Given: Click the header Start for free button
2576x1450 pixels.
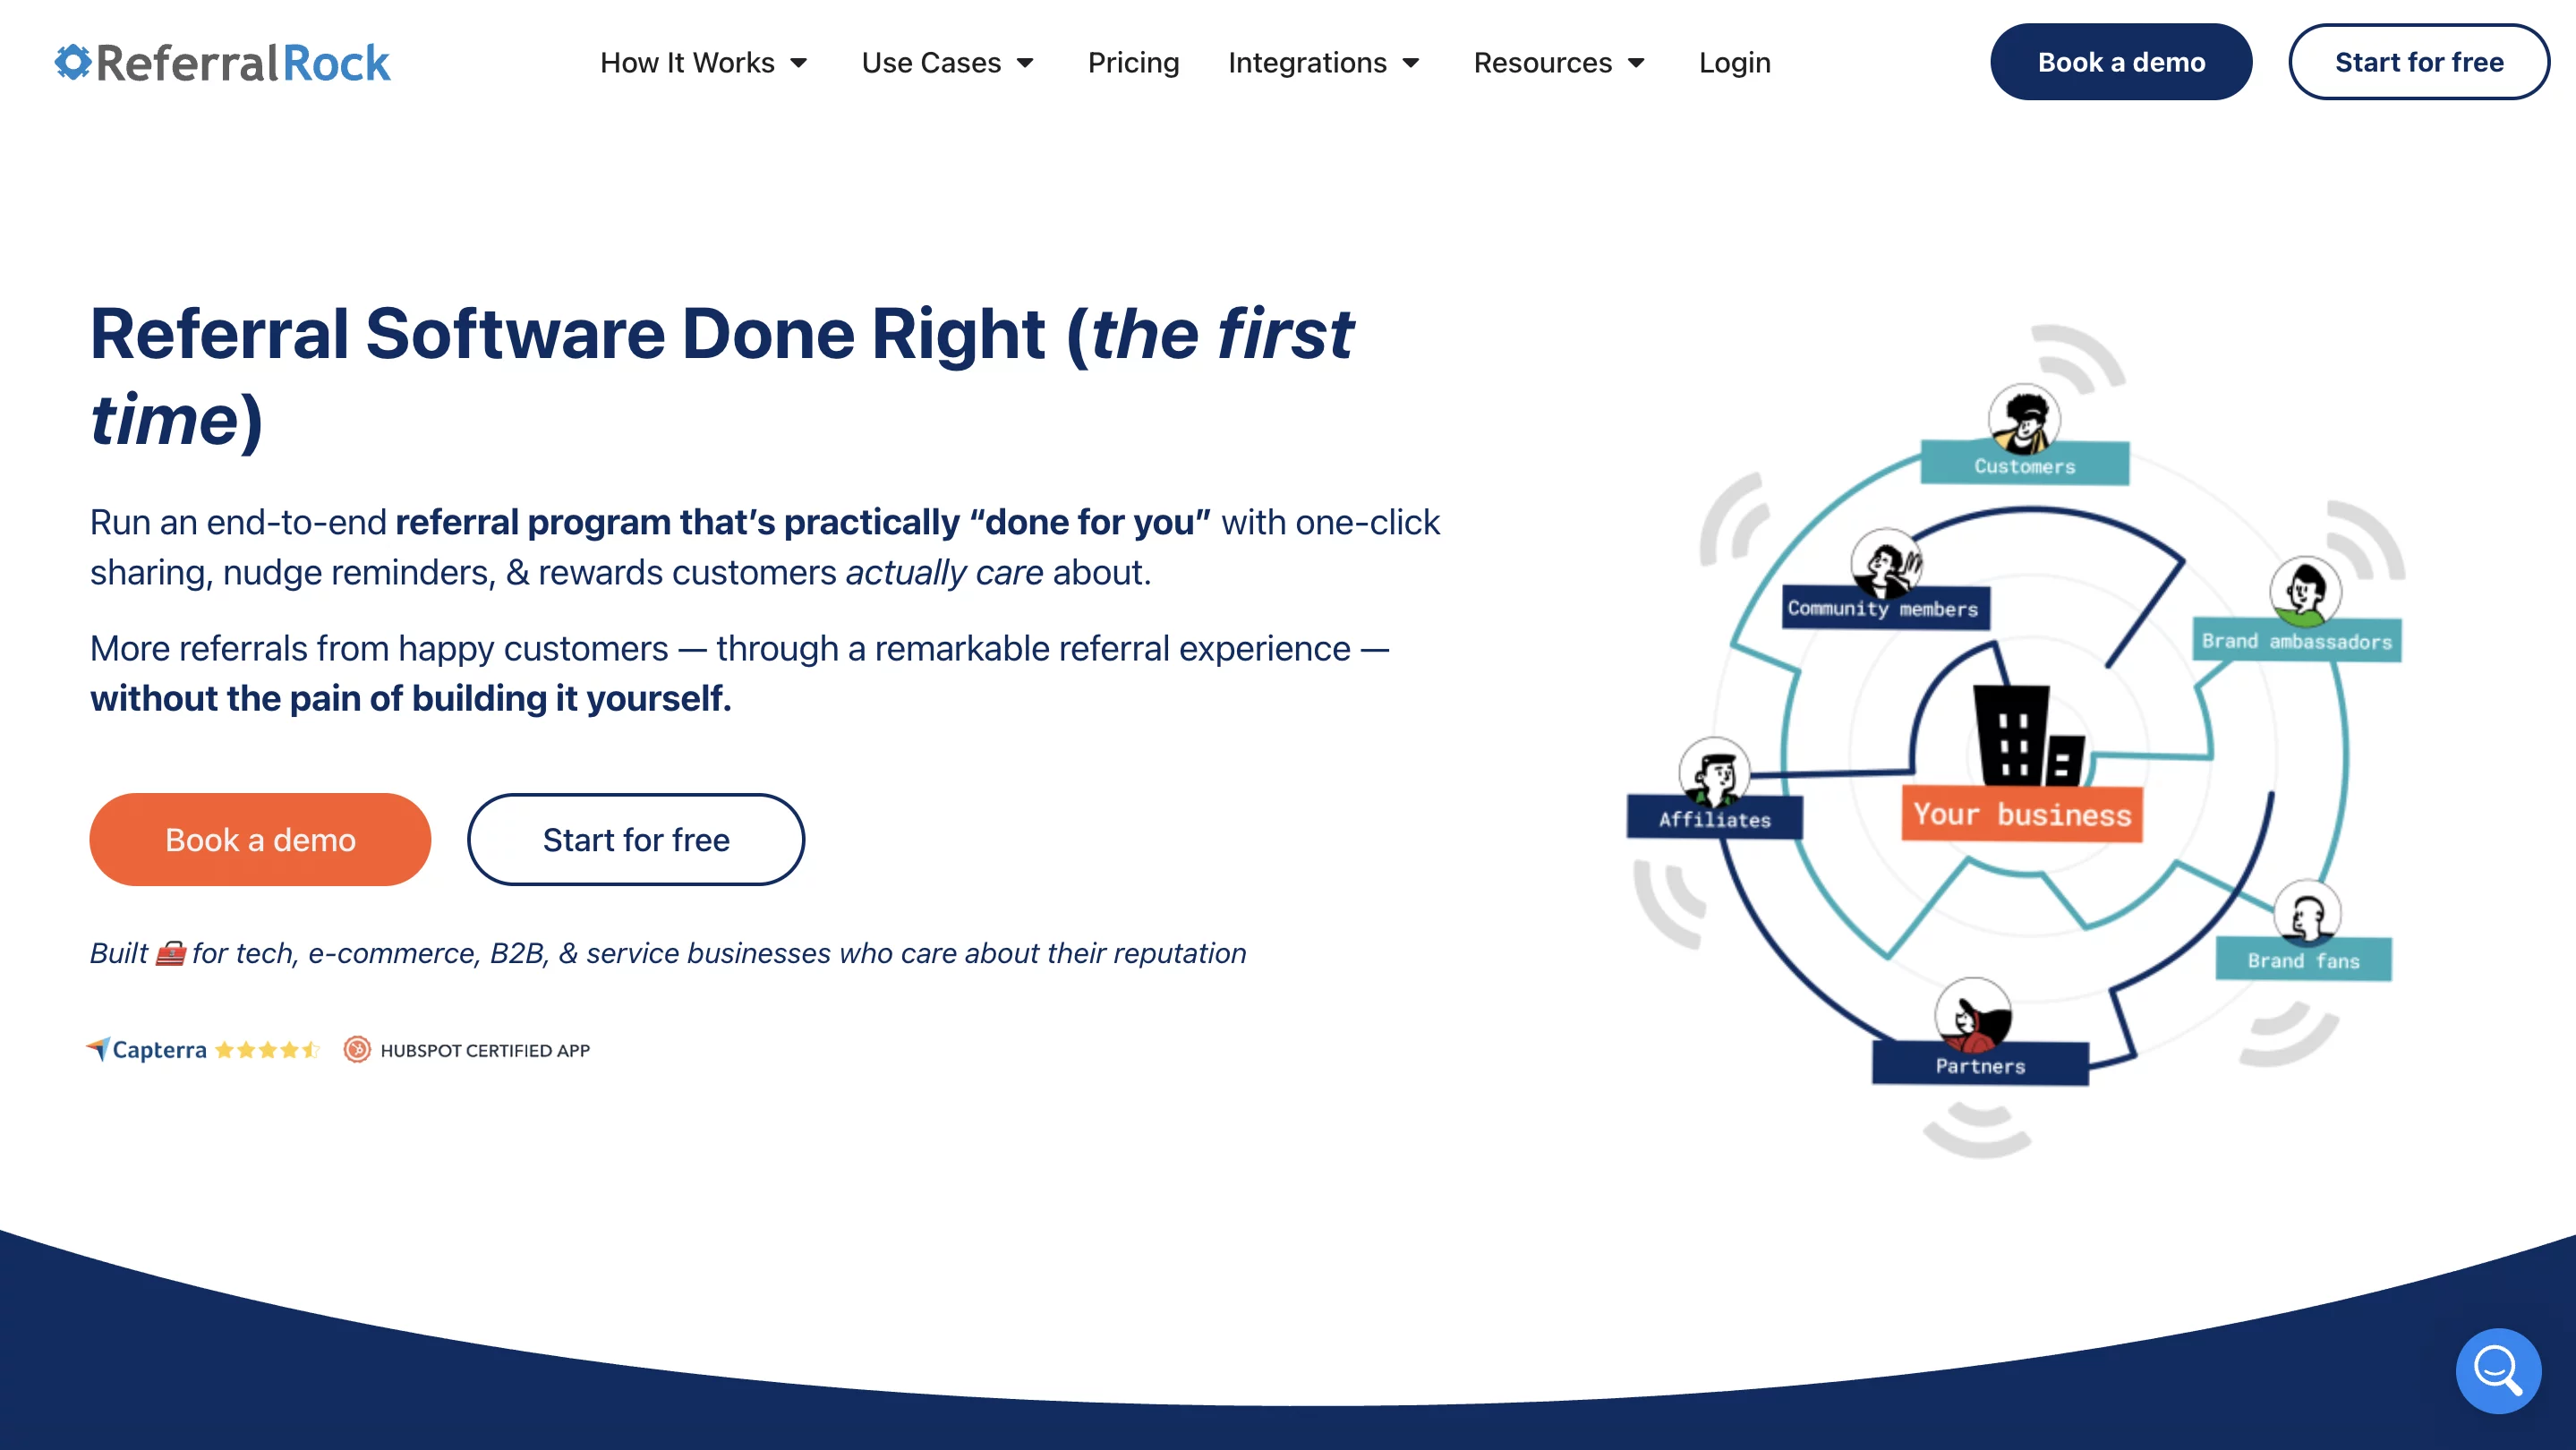Looking at the screenshot, I should click(2418, 62).
